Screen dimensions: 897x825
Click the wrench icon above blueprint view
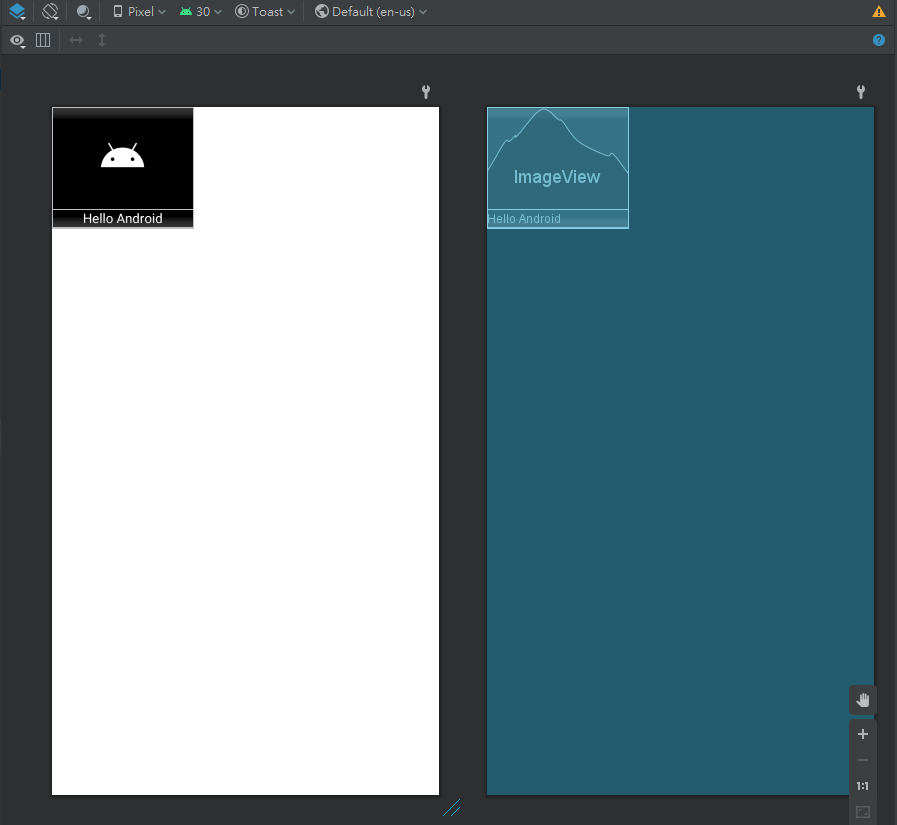860,92
